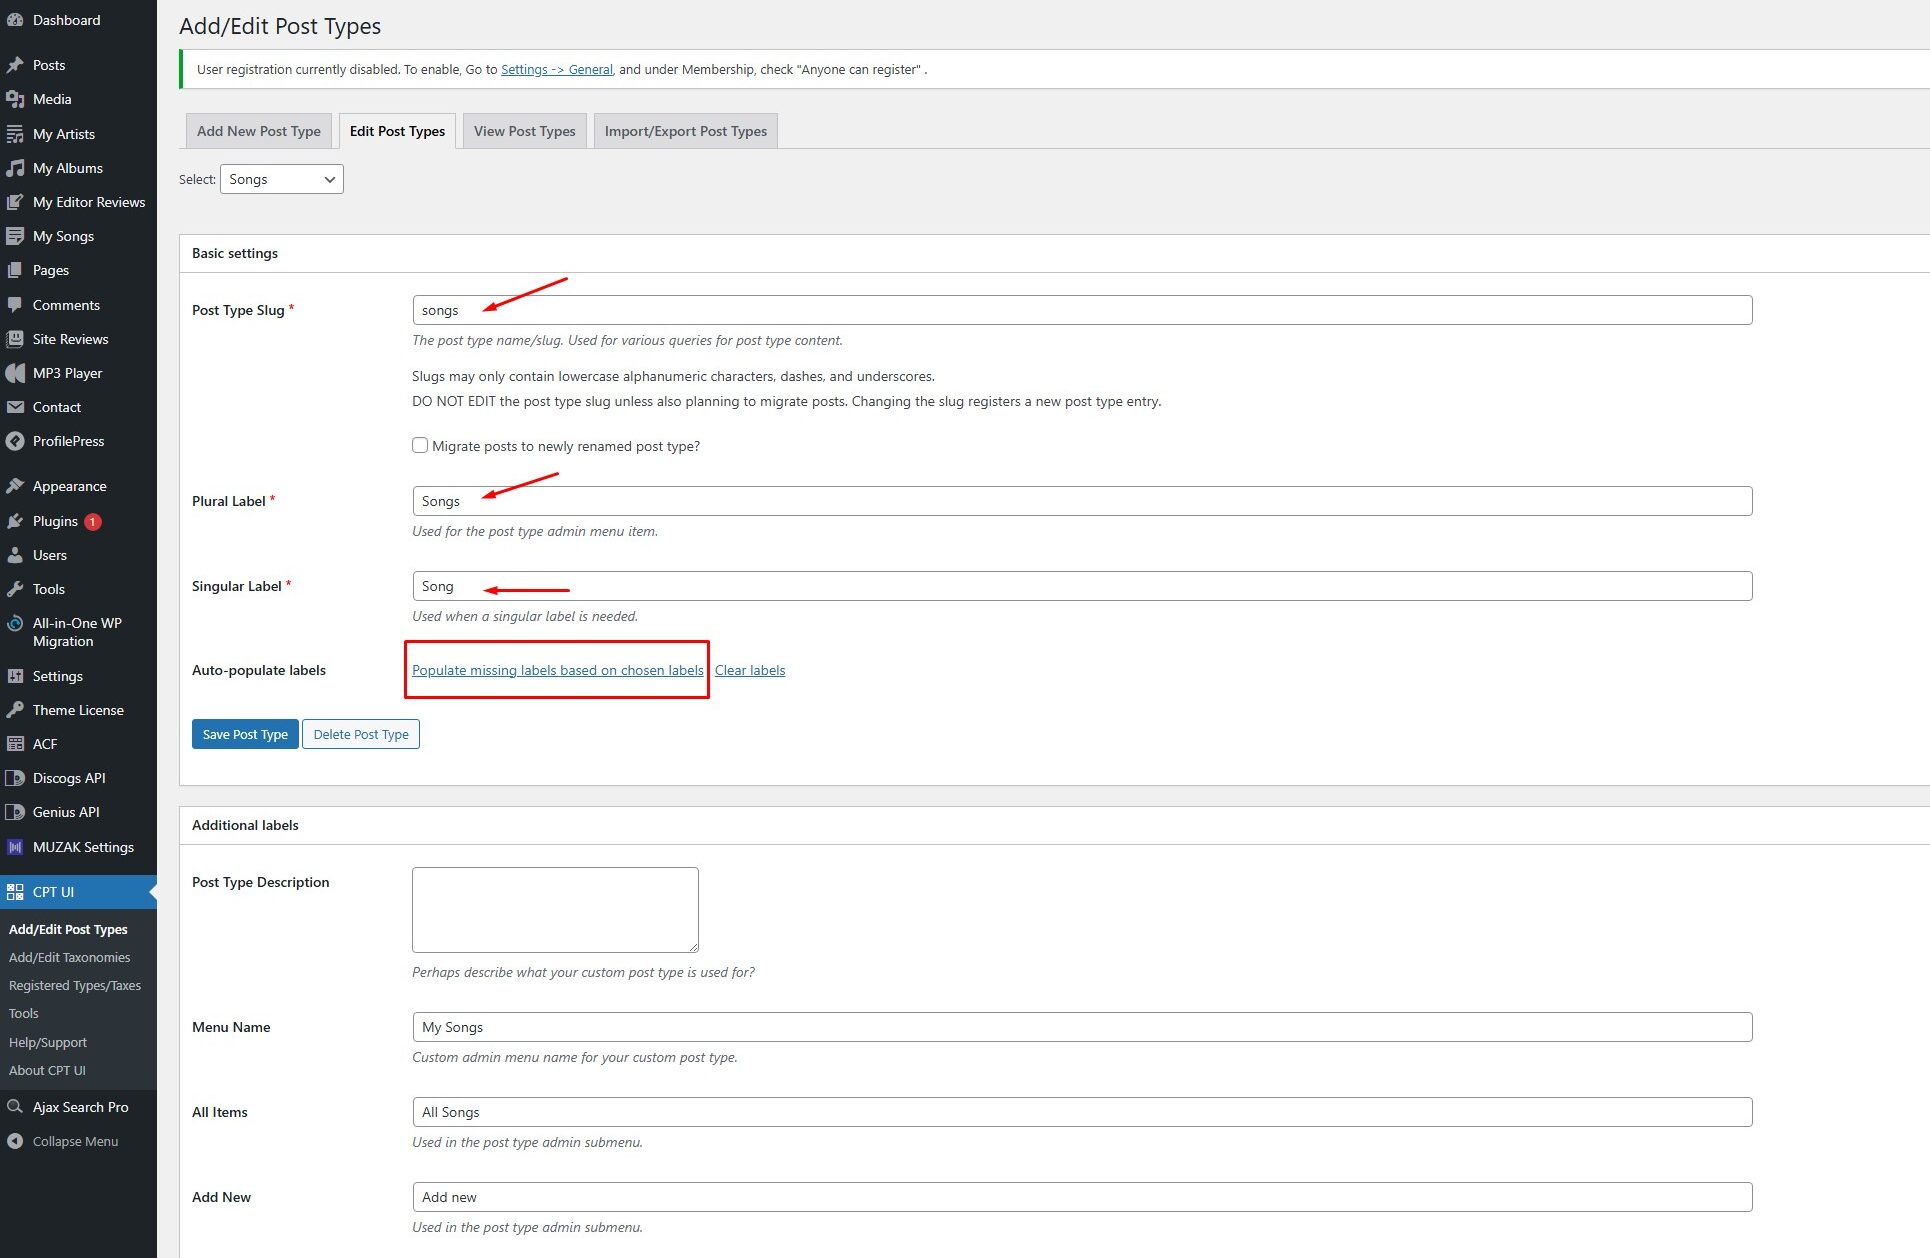Image resolution: width=1930 pixels, height=1258 pixels.
Task: Open About CPT UI submenu item
Action: point(47,1070)
